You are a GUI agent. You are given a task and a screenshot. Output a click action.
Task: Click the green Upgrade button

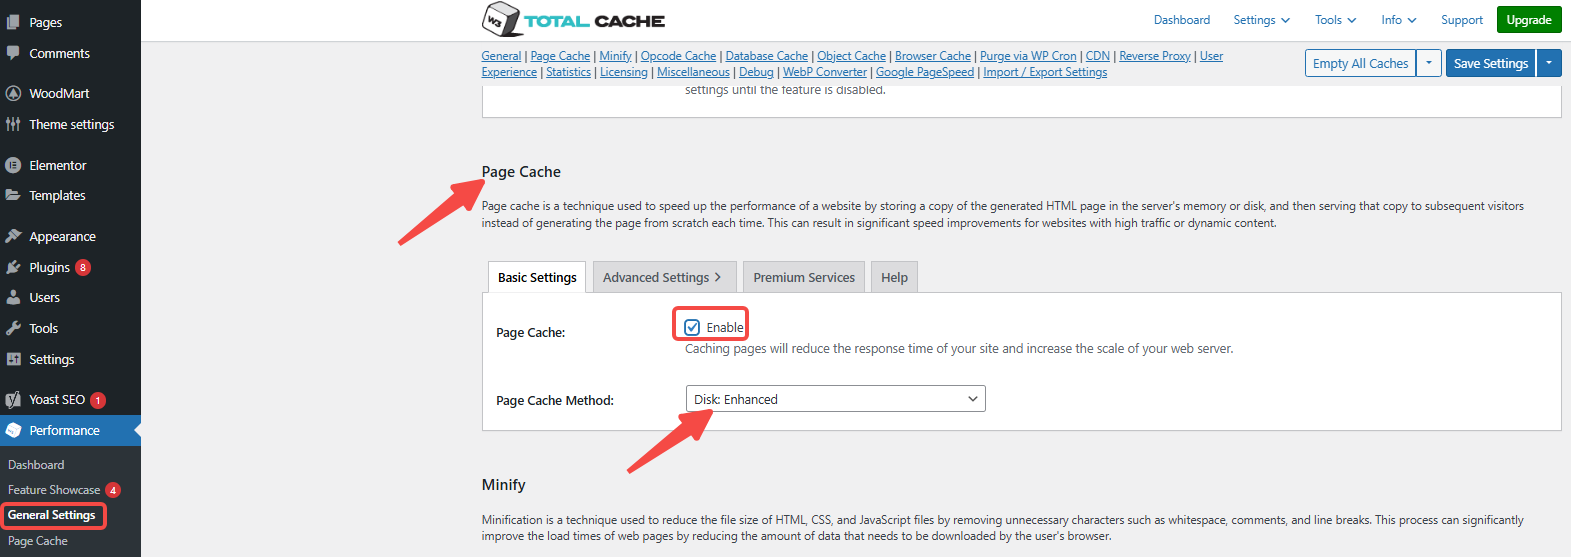pyautogui.click(x=1528, y=20)
